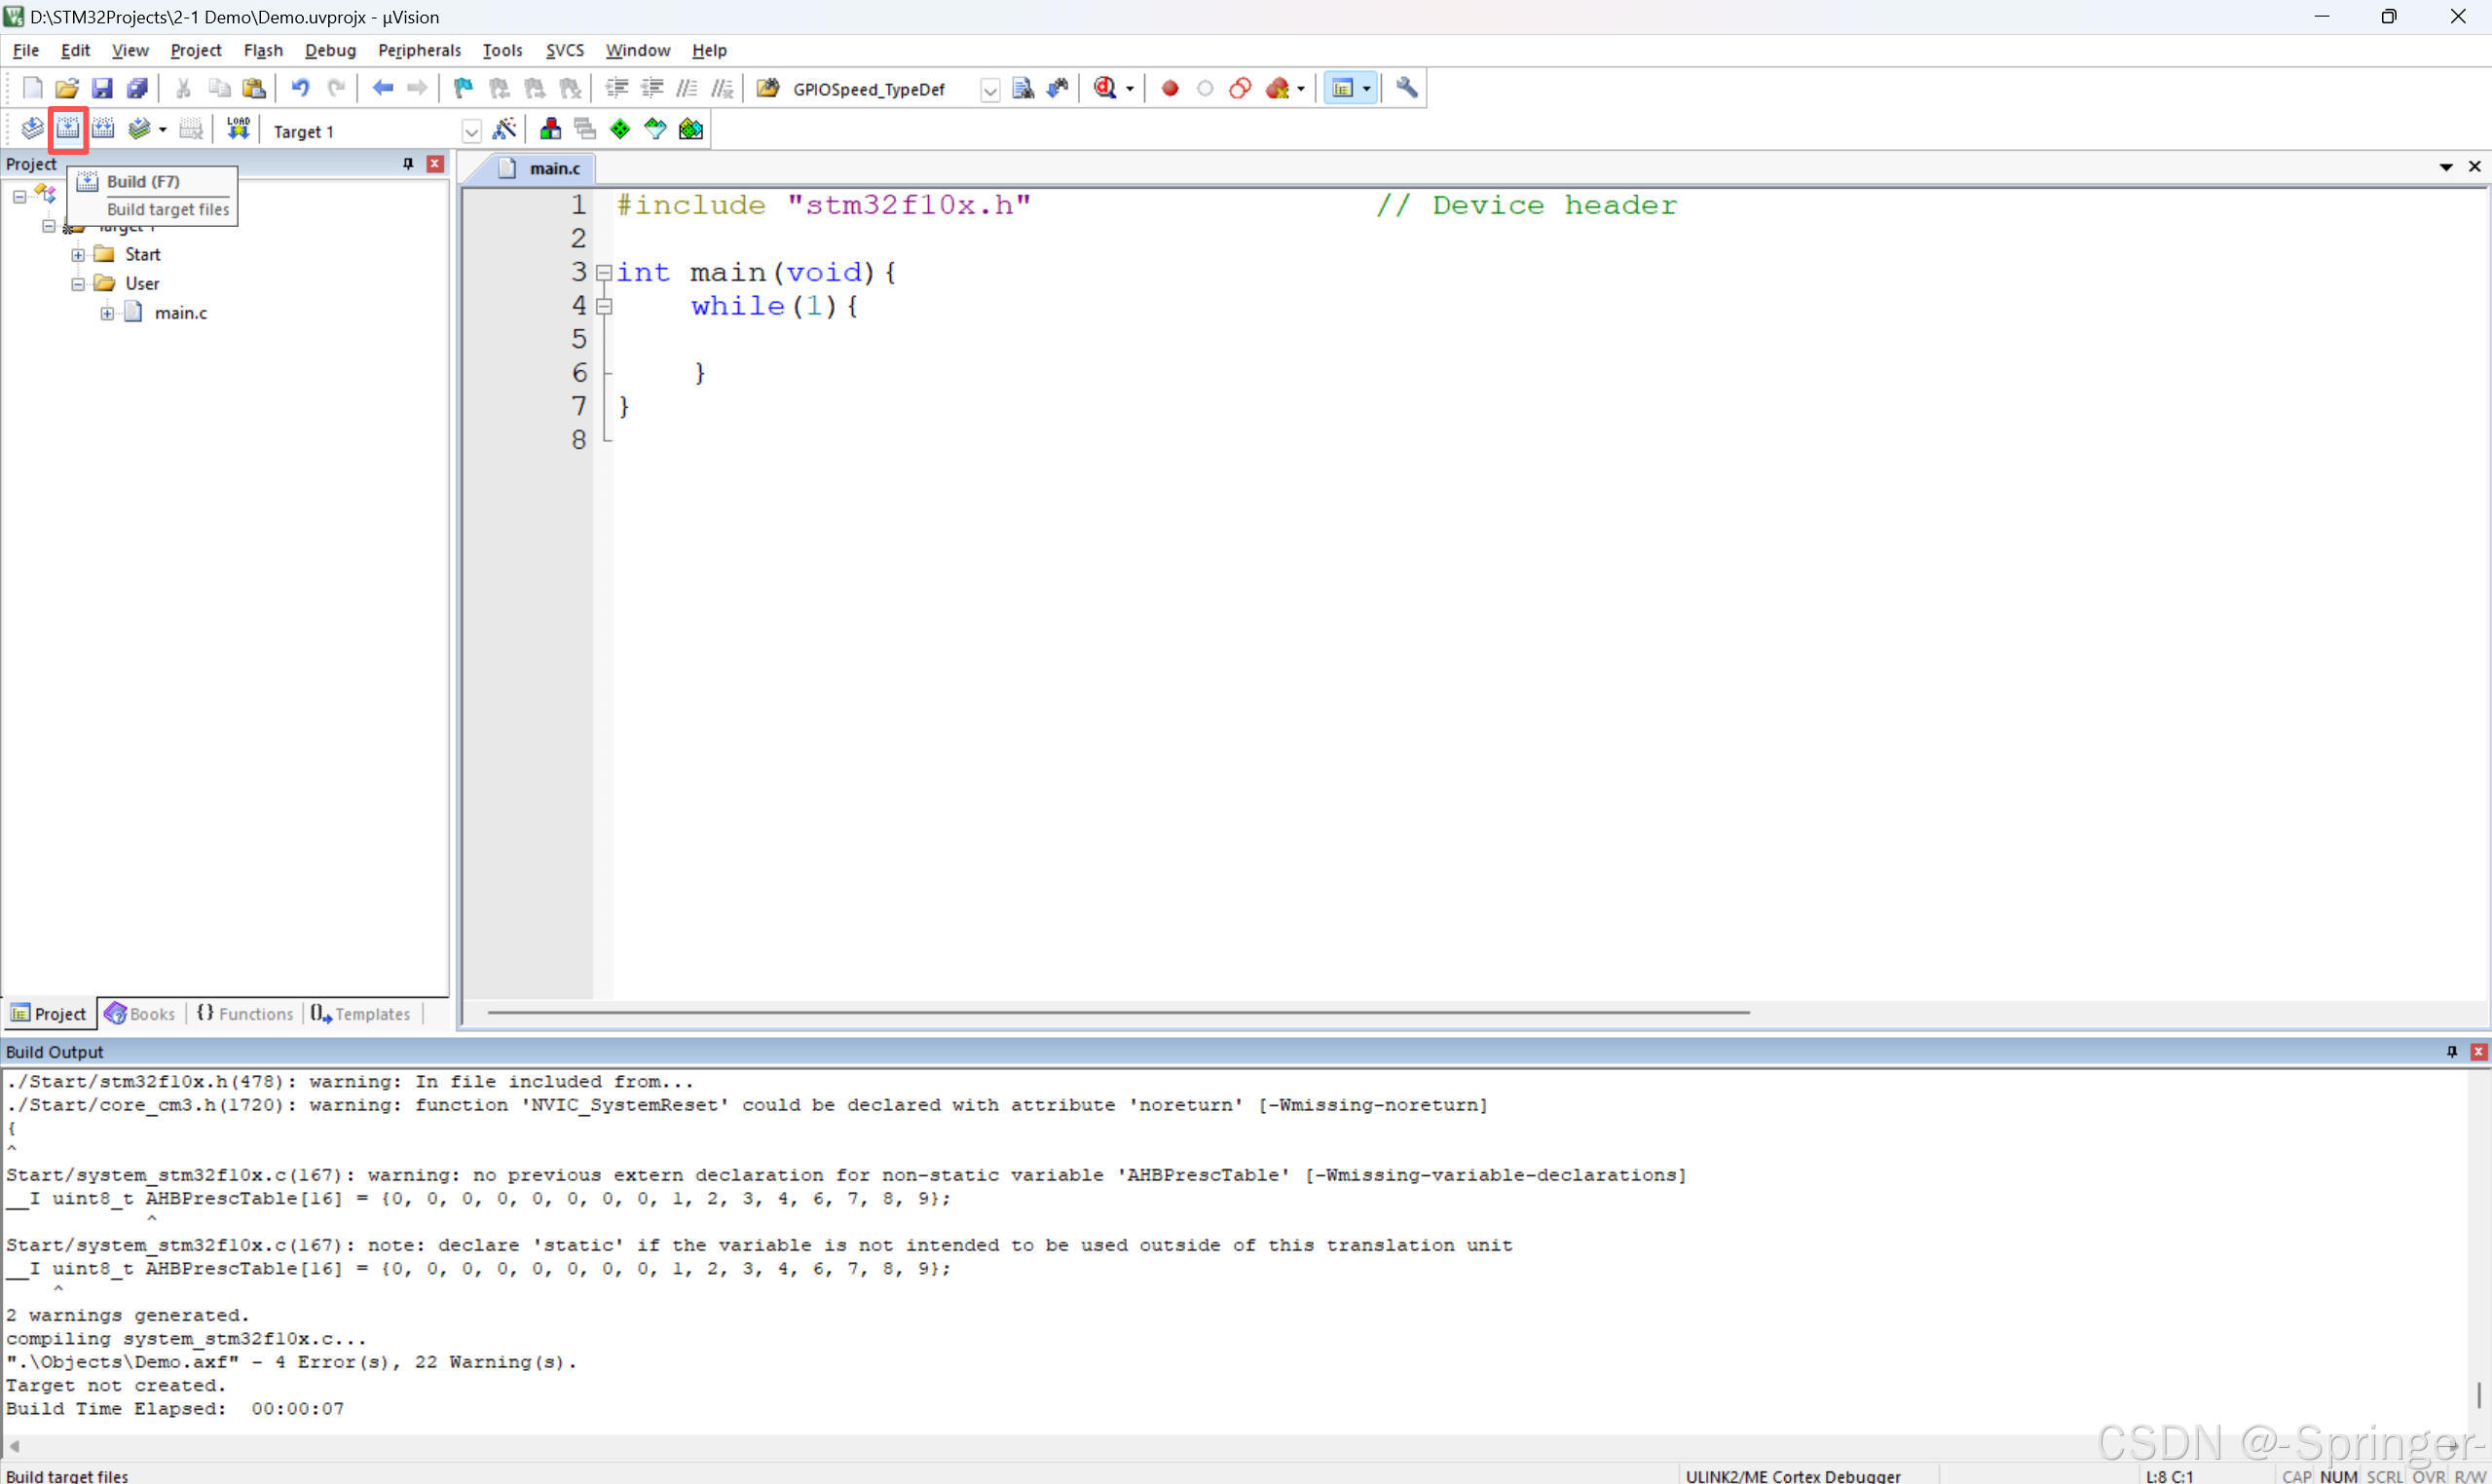Insert breakpoint with red circle icon
The width and height of the screenshot is (2492, 1484).
pos(1169,88)
